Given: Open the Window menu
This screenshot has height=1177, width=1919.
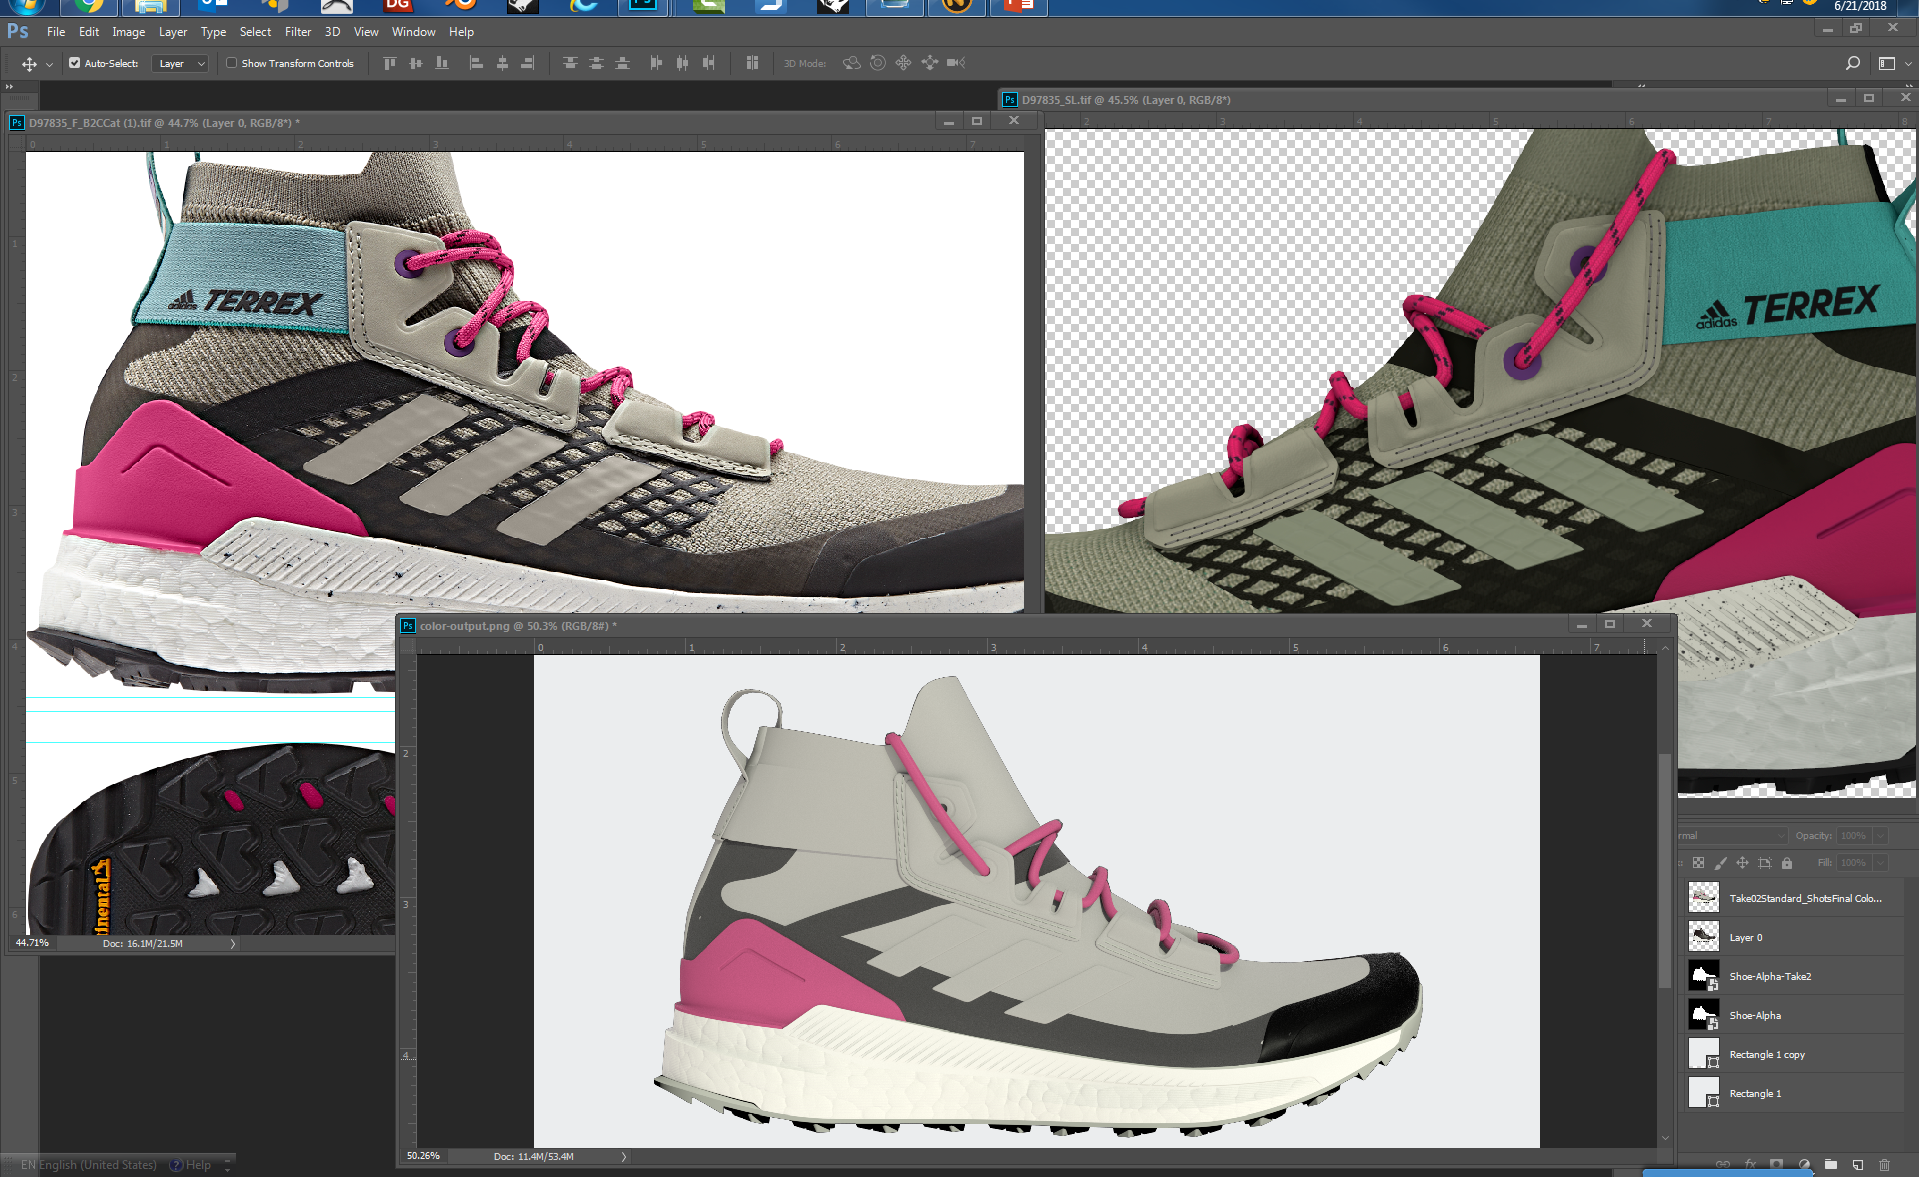Looking at the screenshot, I should pos(413,32).
